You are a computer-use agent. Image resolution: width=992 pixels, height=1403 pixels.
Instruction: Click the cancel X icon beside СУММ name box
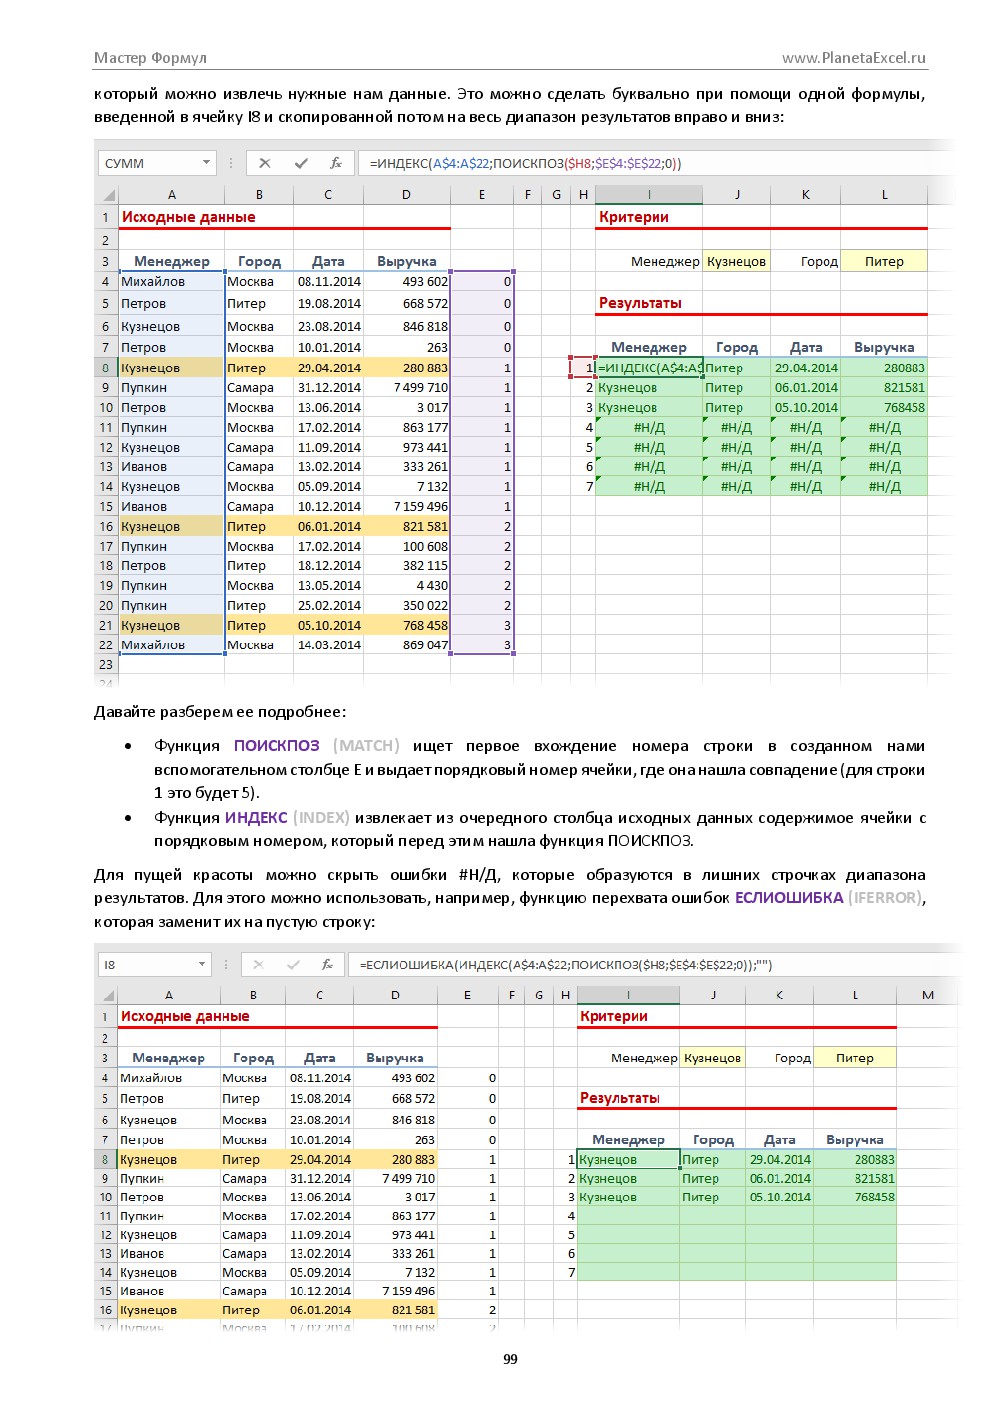(264, 163)
